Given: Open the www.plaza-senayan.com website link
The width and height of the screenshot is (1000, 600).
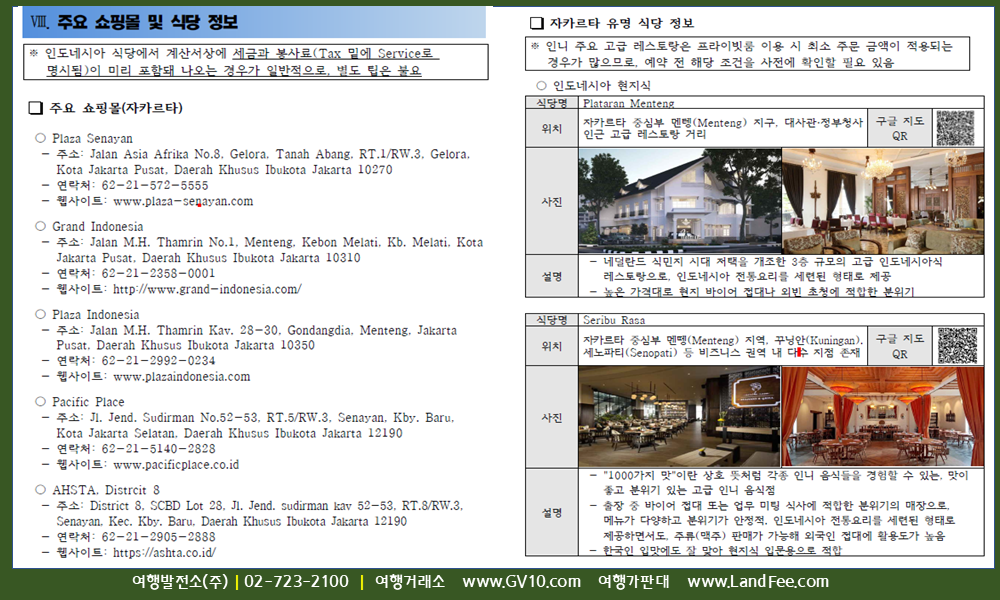Looking at the screenshot, I should 183,201.
